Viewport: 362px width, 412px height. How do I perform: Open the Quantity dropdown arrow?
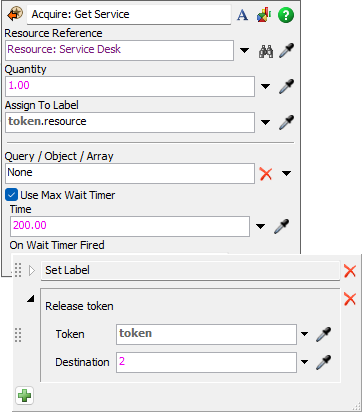(265, 87)
